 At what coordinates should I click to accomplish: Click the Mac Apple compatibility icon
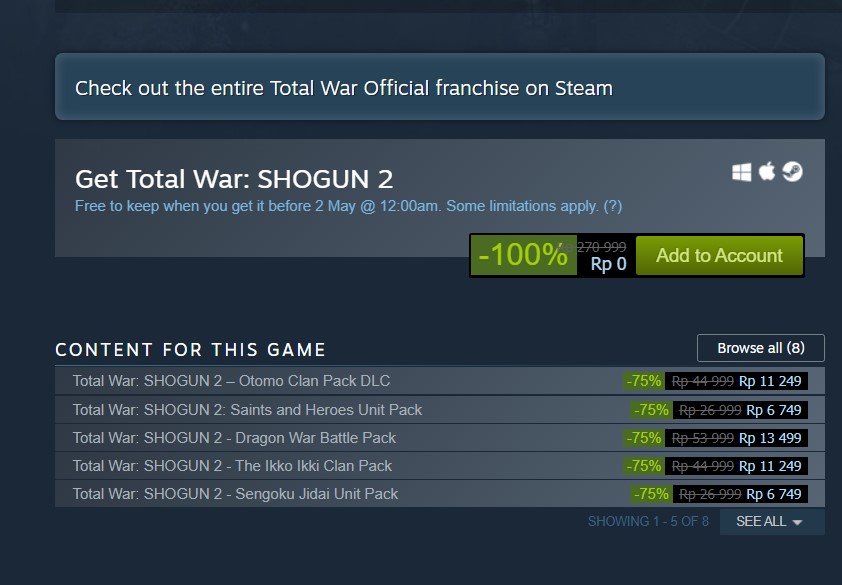click(765, 172)
